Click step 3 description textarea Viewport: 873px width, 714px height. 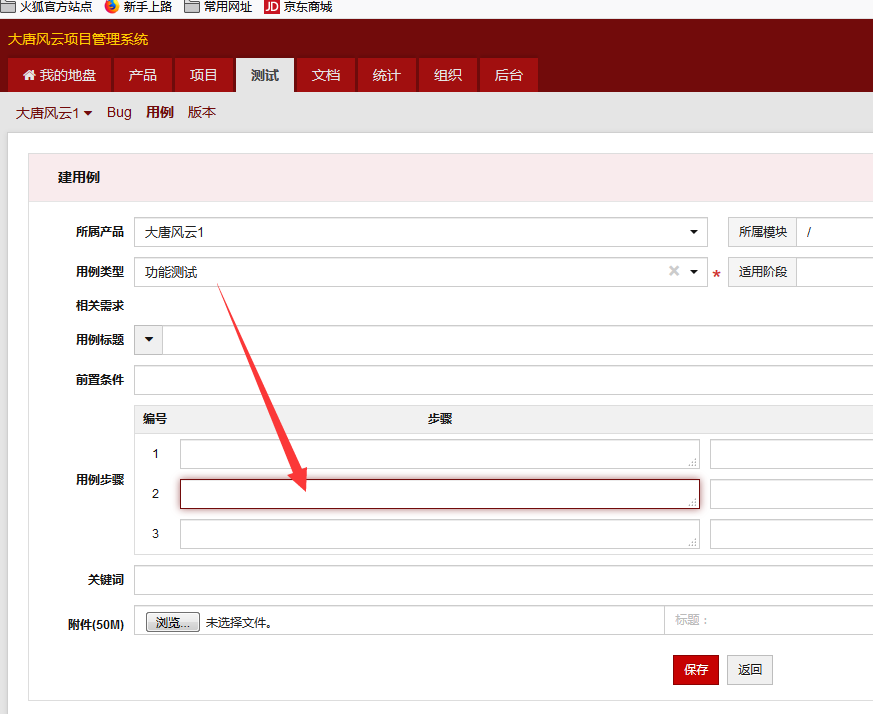[x=440, y=534]
